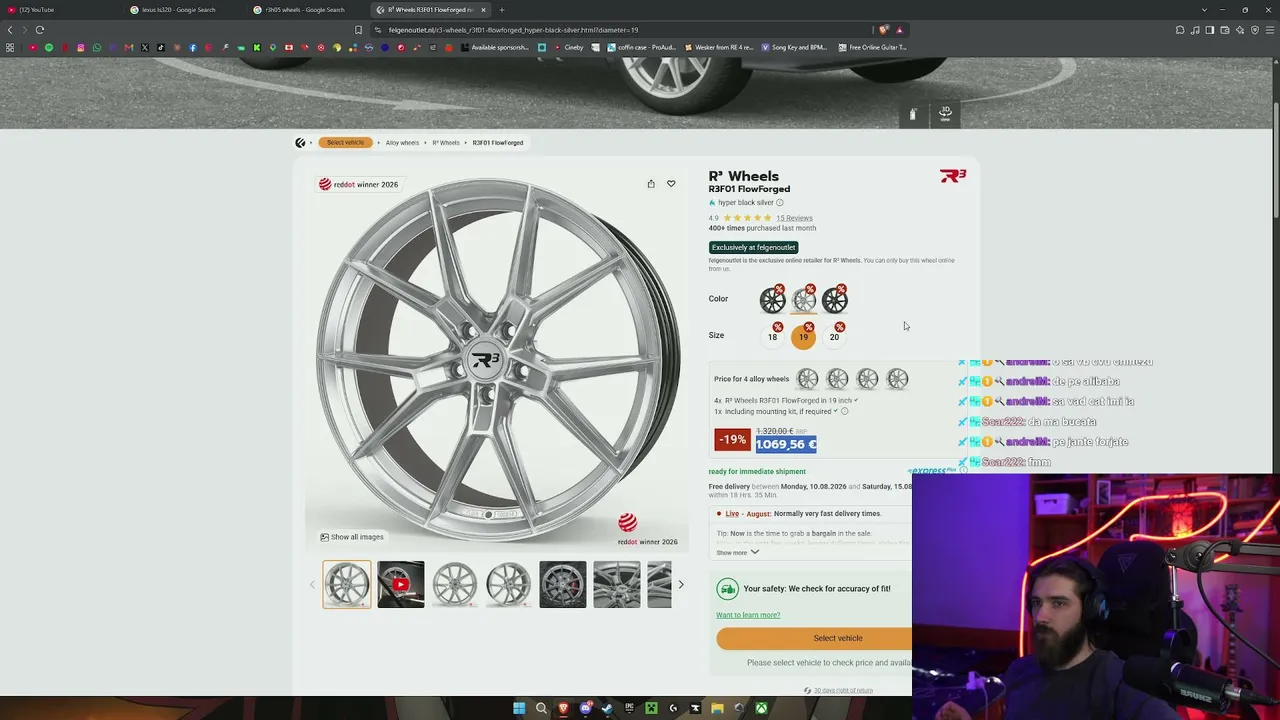Click the info icon beside hyper black silver
Screen dimensions: 1280x720
click(x=780, y=203)
